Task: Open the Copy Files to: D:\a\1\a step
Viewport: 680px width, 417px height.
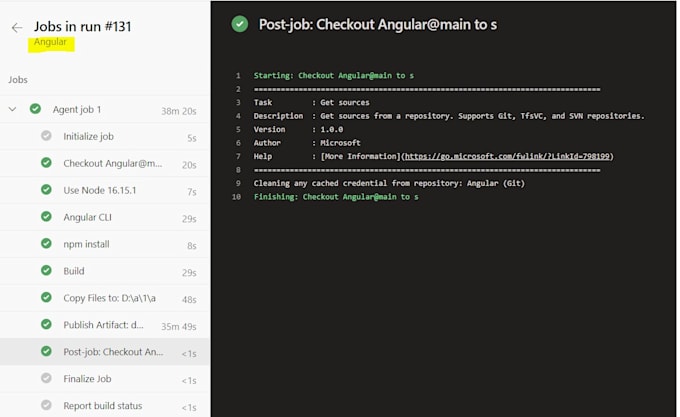Action: click(x=105, y=298)
